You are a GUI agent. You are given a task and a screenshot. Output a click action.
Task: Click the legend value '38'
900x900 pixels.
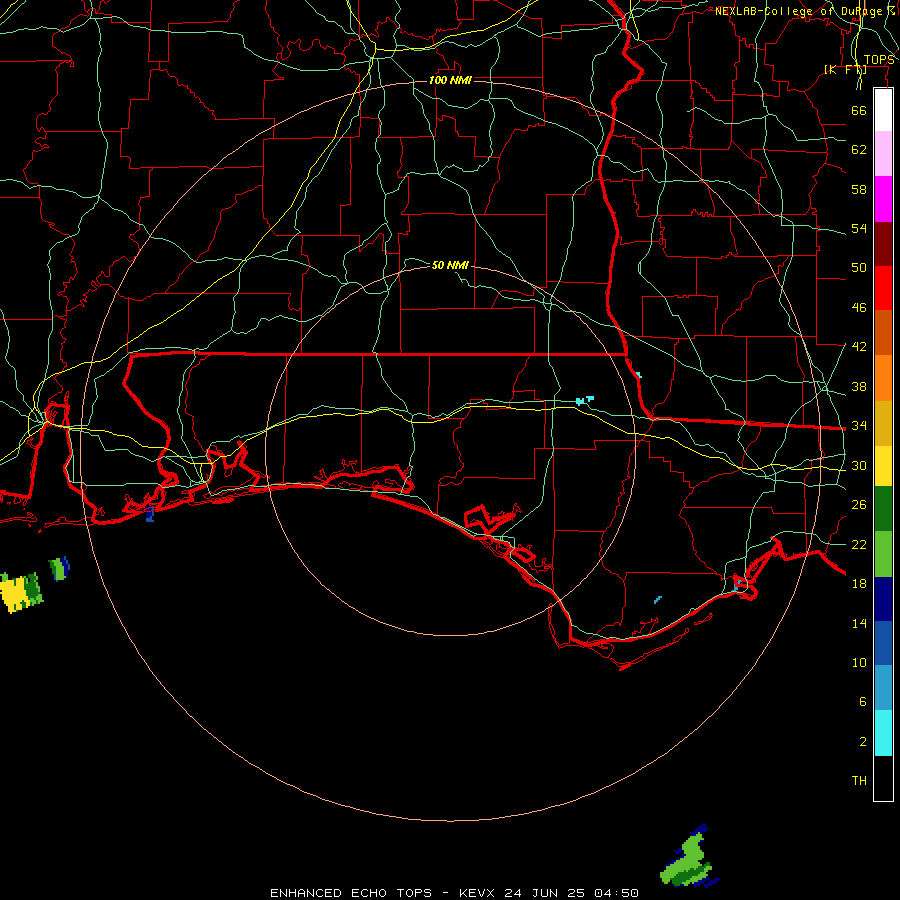859,386
